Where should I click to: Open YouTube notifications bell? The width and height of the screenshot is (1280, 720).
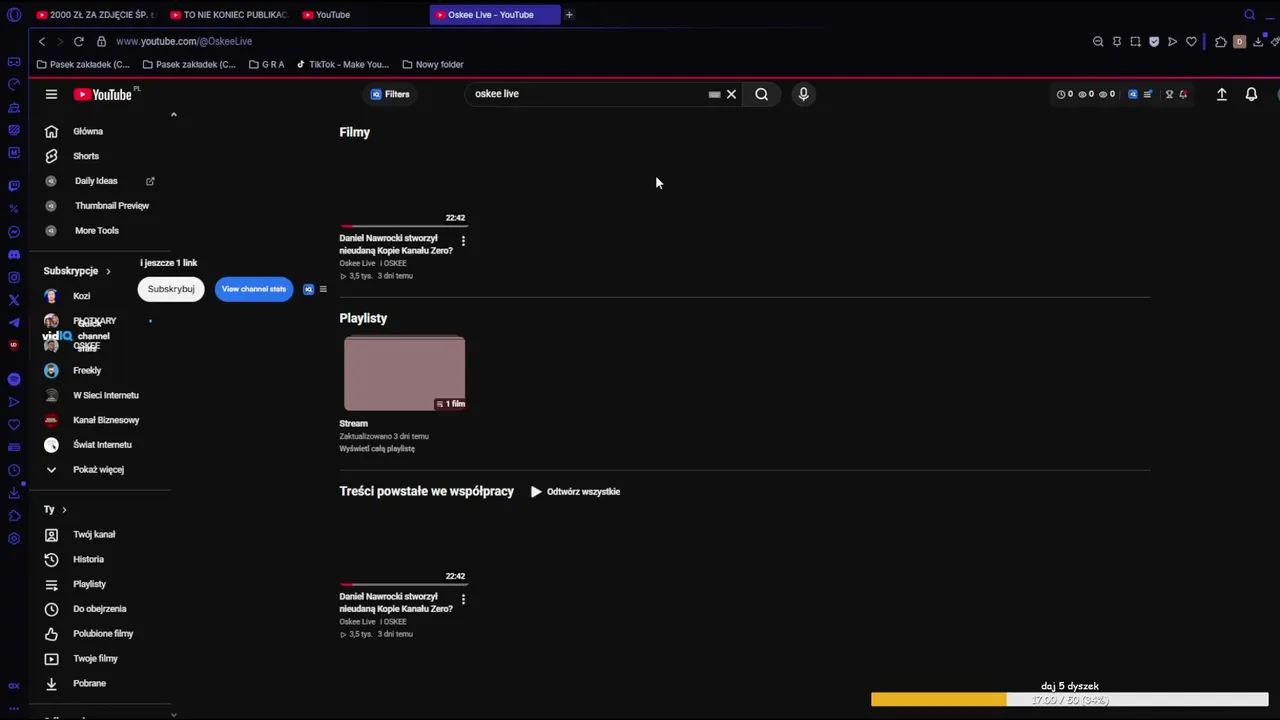click(x=1251, y=94)
